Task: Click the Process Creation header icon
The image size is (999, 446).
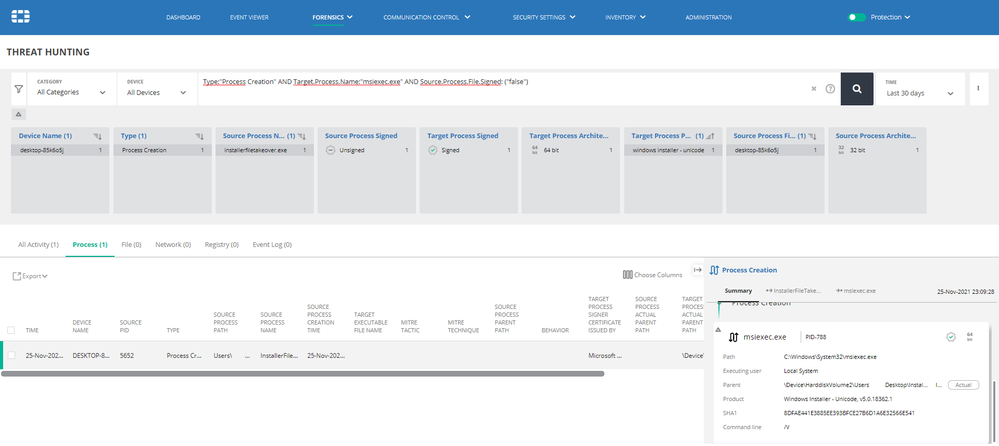Action: pos(714,270)
